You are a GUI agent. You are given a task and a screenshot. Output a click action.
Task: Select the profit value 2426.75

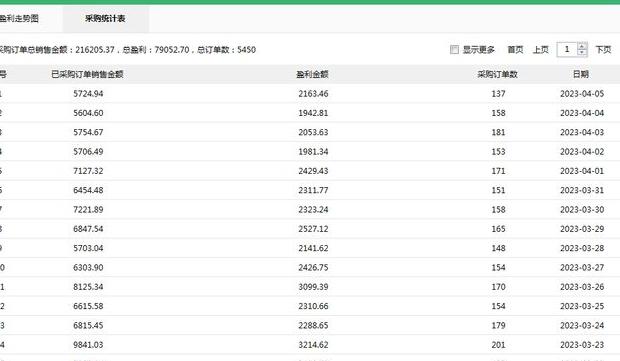click(313, 268)
